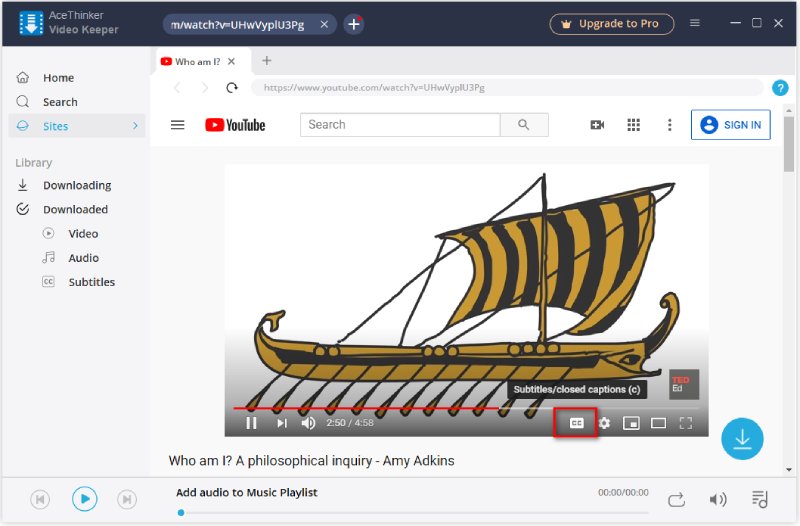This screenshot has width=800, height=526.
Task: Click the YouTube logo
Action: (x=235, y=125)
